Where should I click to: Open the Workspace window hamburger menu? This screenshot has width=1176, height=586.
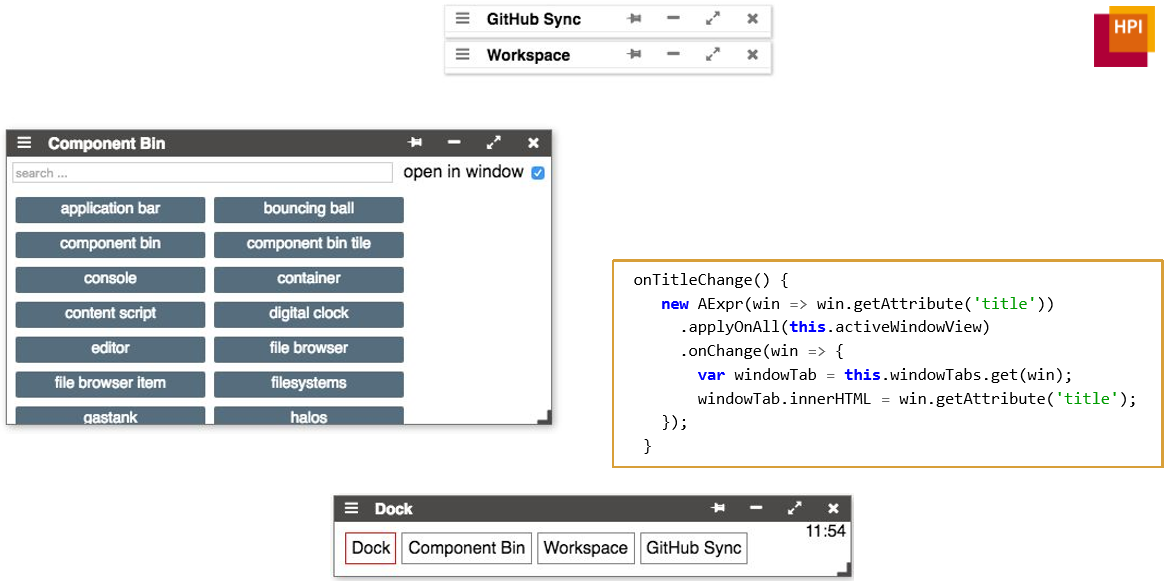point(462,55)
